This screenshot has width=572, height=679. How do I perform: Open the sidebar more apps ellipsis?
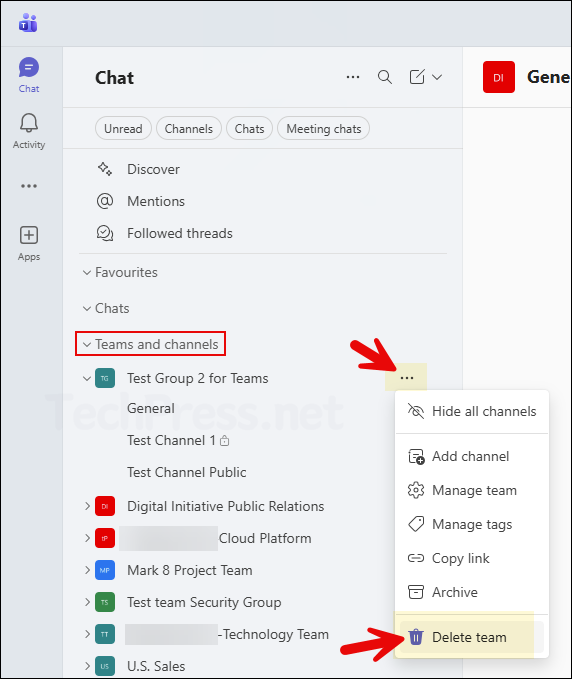coord(29,186)
